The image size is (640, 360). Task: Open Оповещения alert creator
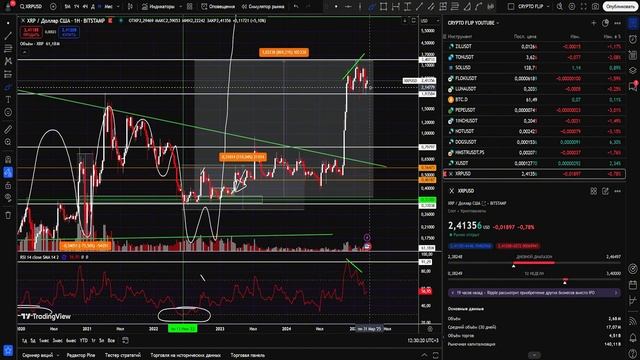[x=218, y=7]
